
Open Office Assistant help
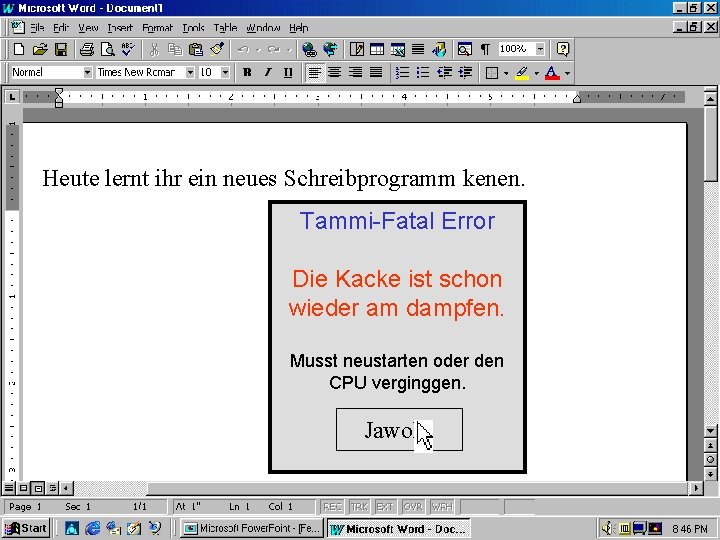pos(563,49)
